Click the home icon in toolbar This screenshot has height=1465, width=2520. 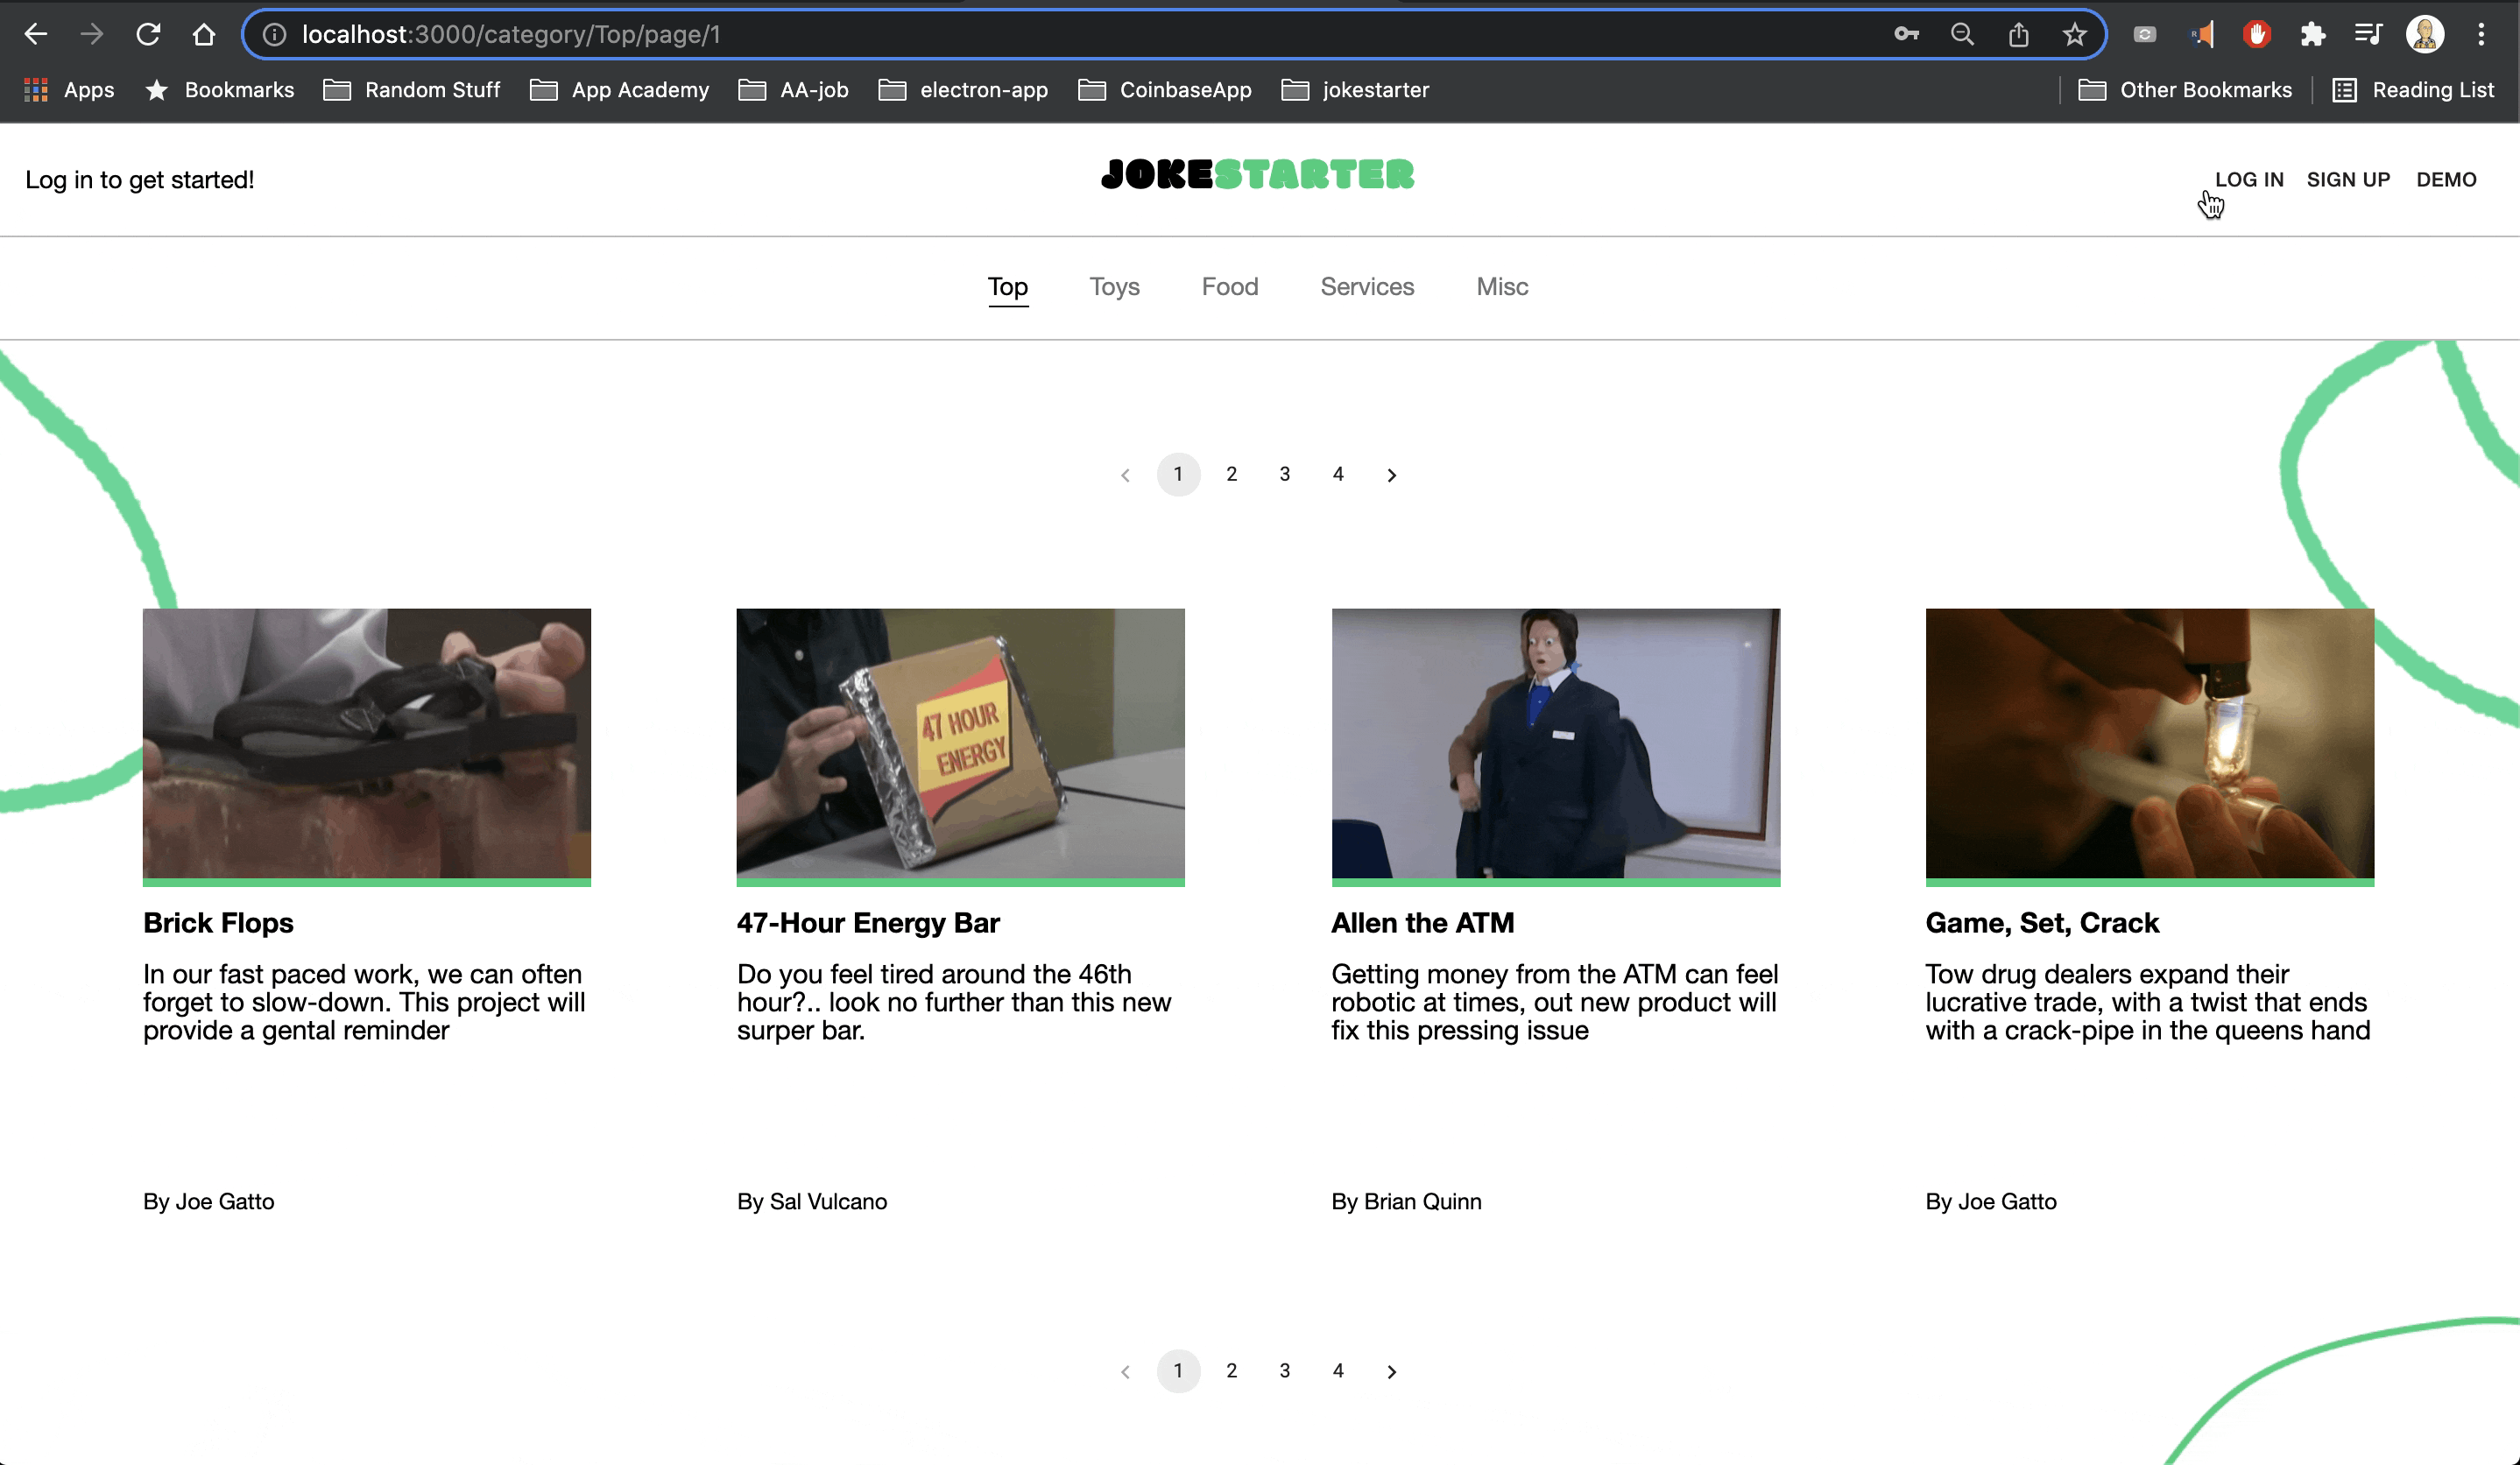(204, 35)
